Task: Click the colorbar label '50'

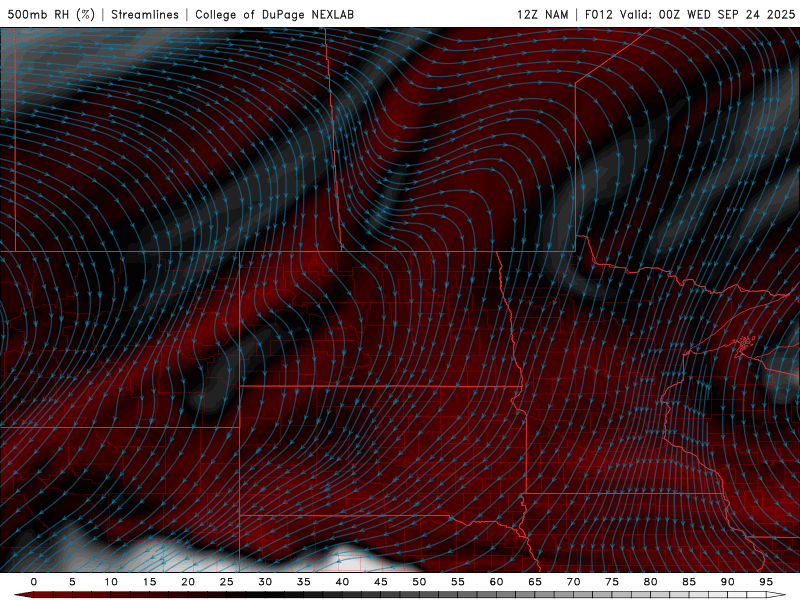Action: 419,582
